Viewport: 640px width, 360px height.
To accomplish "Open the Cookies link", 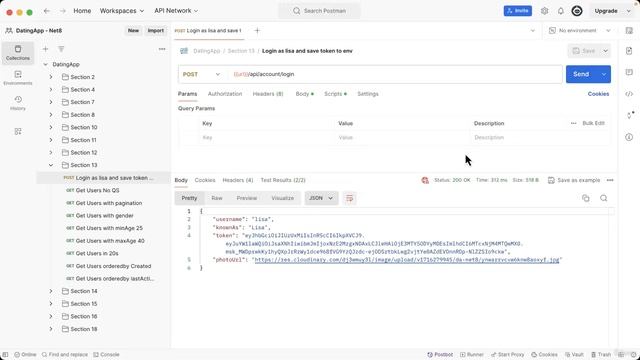I will (598, 94).
